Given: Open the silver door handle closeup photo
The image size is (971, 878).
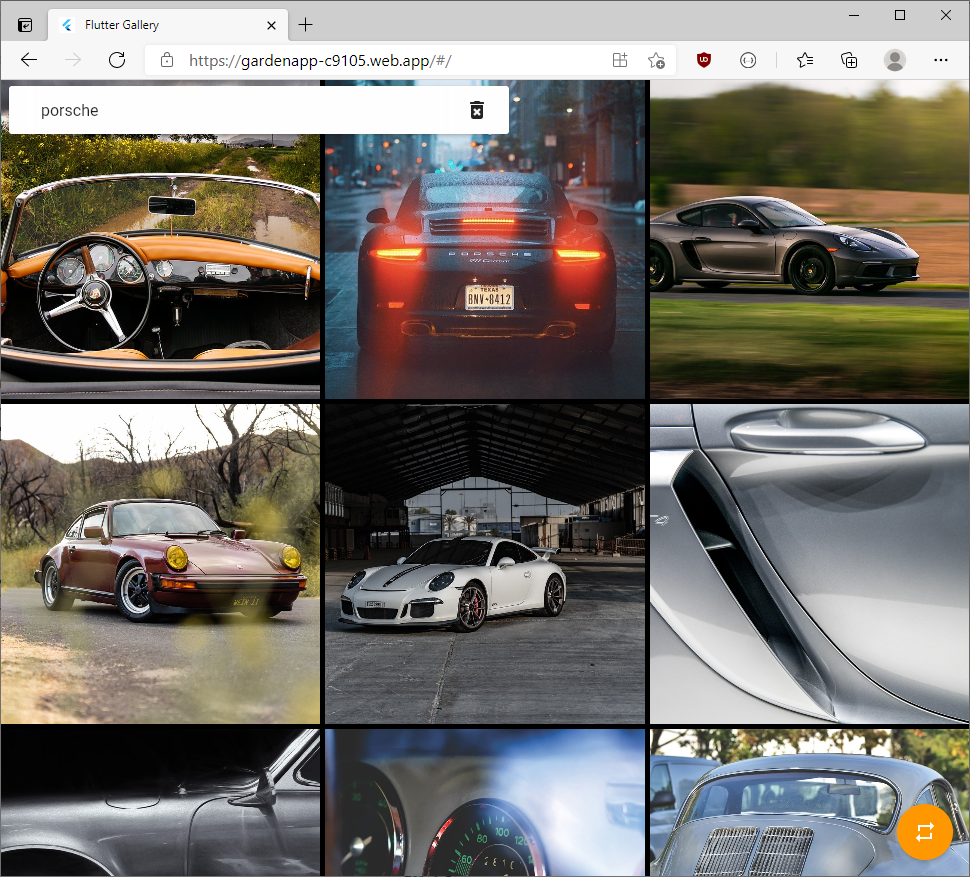Looking at the screenshot, I should click(809, 564).
